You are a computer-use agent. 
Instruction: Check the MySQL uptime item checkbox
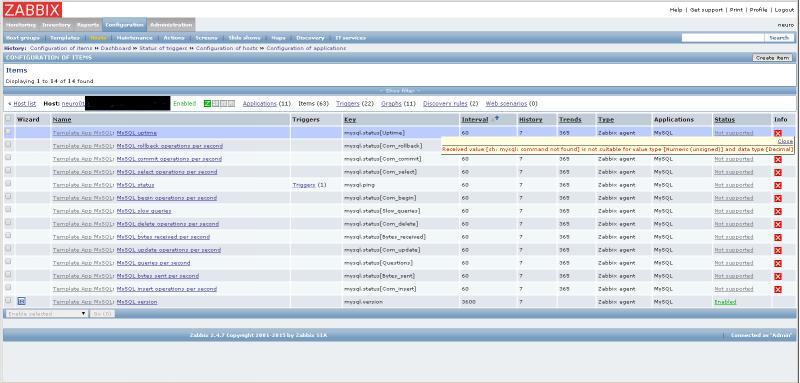click(8, 132)
